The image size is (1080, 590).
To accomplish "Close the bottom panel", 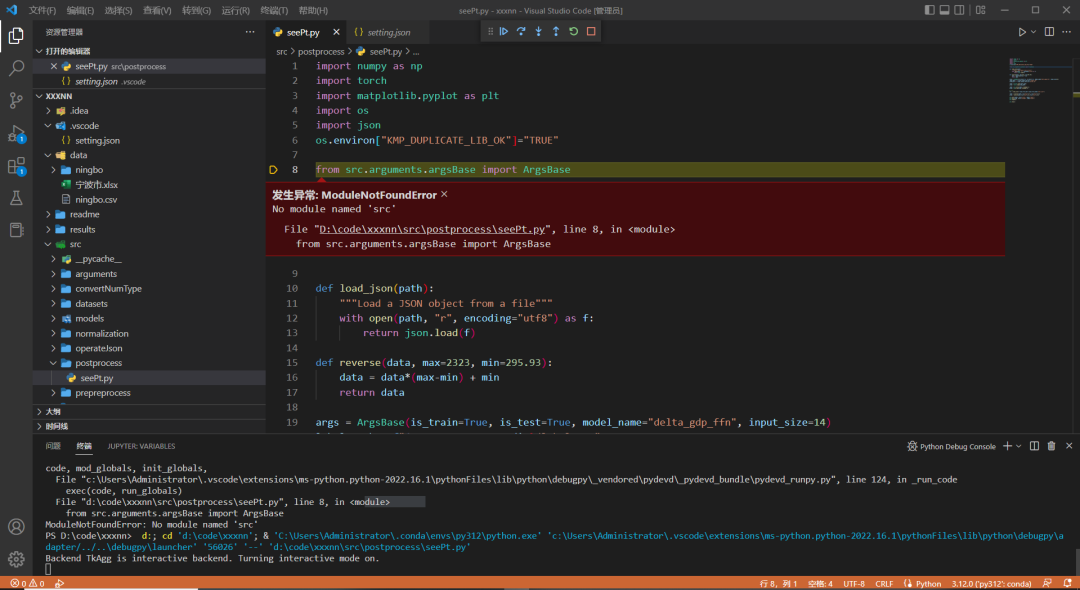I will pos(1069,446).
